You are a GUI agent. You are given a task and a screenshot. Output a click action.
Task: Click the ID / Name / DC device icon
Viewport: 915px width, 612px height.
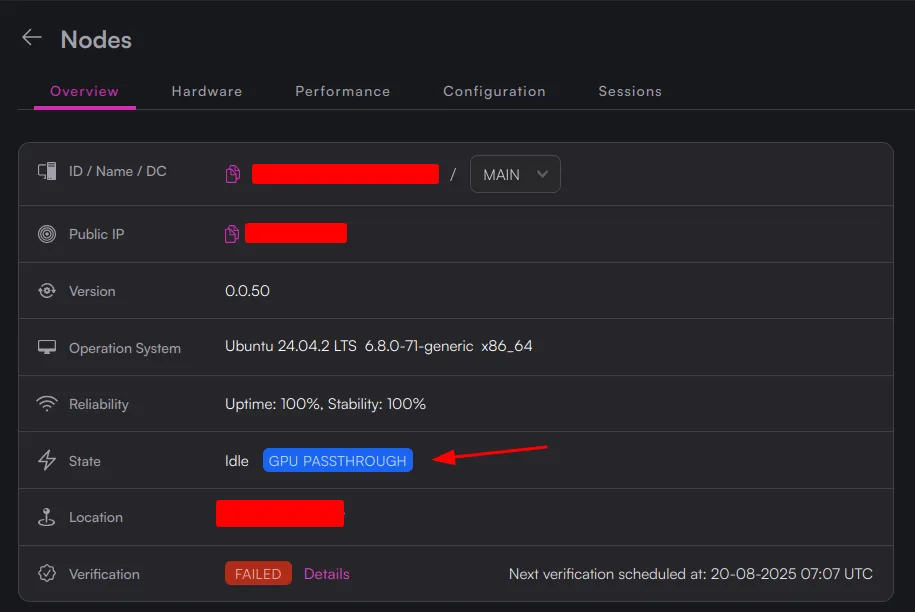[x=47, y=171]
